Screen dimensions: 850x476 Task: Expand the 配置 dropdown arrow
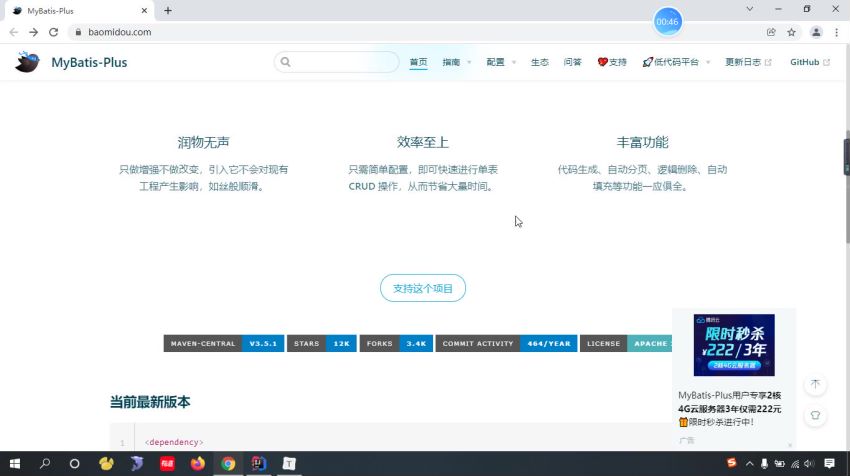pyautogui.click(x=514, y=62)
